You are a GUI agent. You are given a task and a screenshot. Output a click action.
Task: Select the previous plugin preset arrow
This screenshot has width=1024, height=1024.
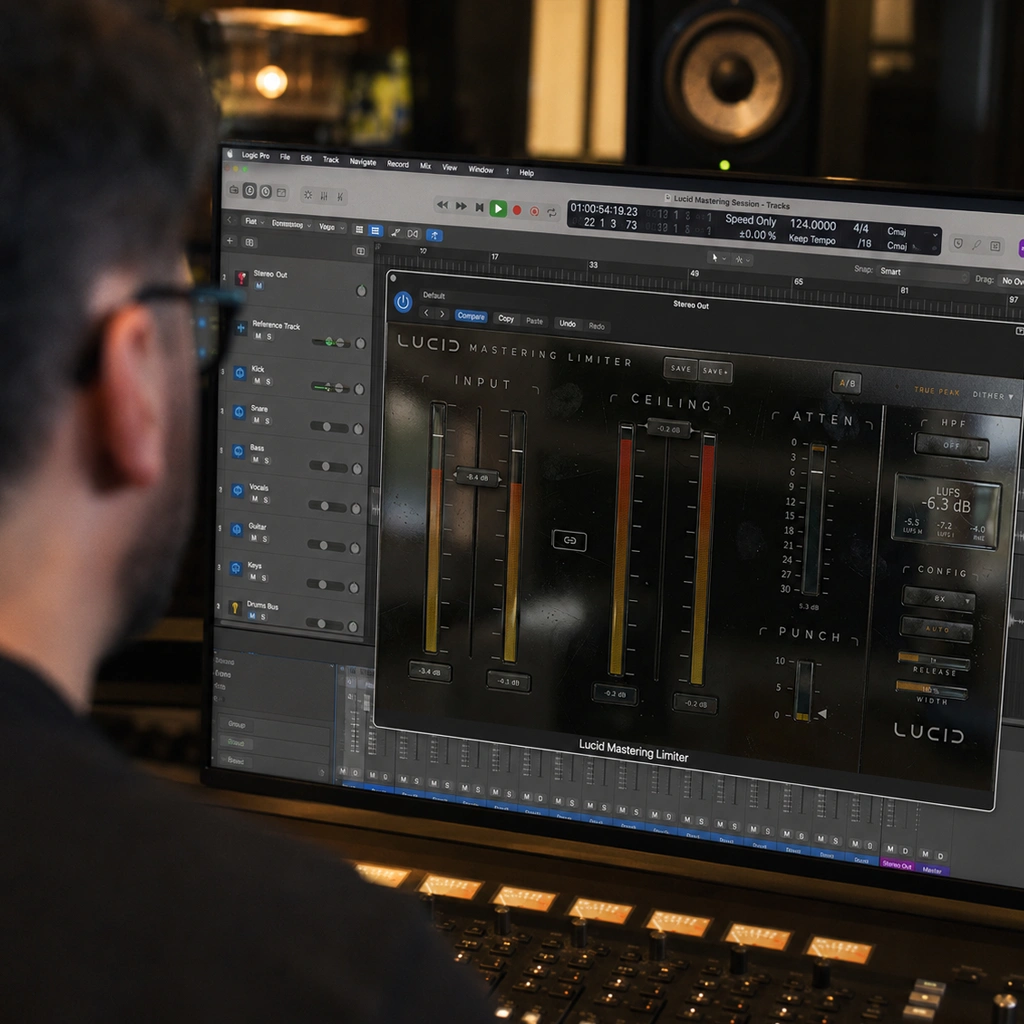point(426,313)
